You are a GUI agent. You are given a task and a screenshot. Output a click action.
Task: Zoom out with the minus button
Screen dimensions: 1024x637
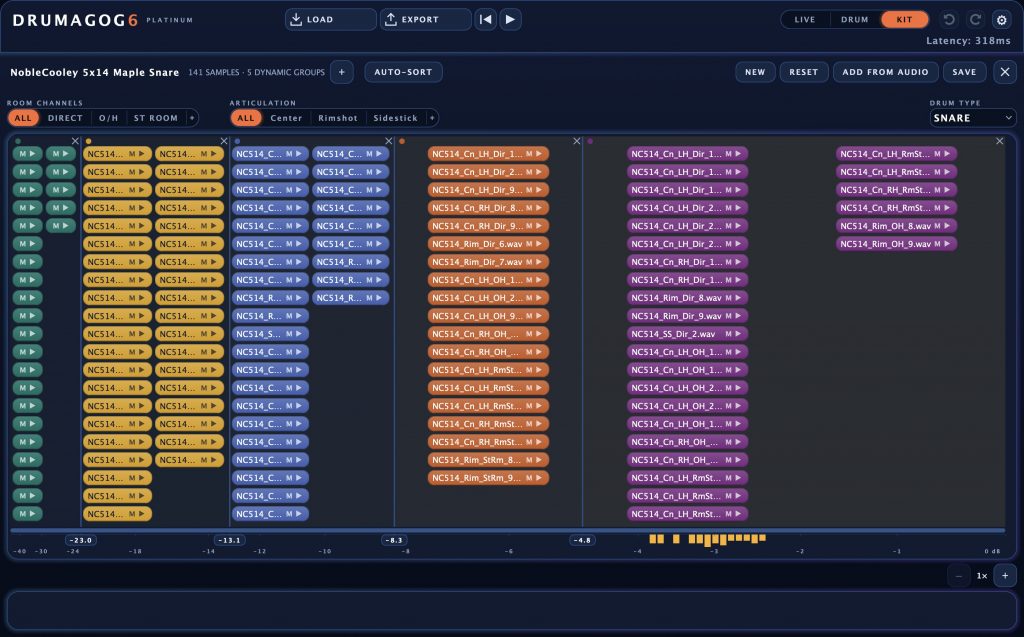point(959,576)
